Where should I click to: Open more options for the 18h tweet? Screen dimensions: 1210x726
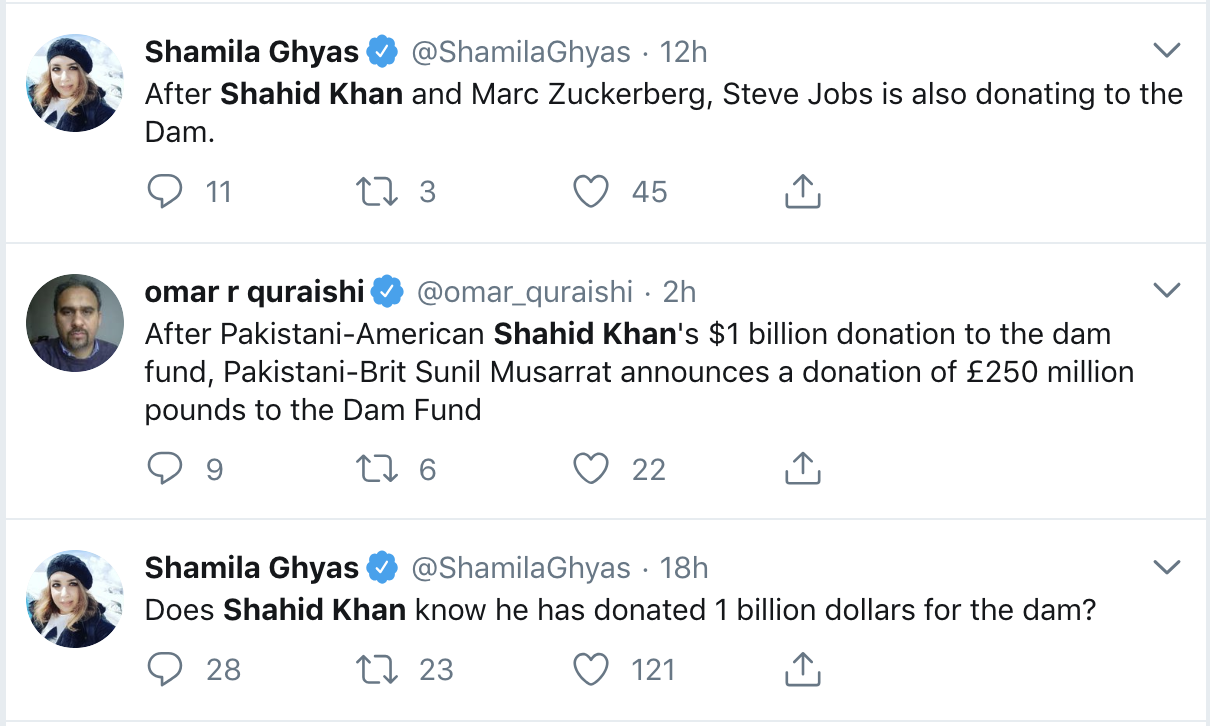click(x=1167, y=567)
